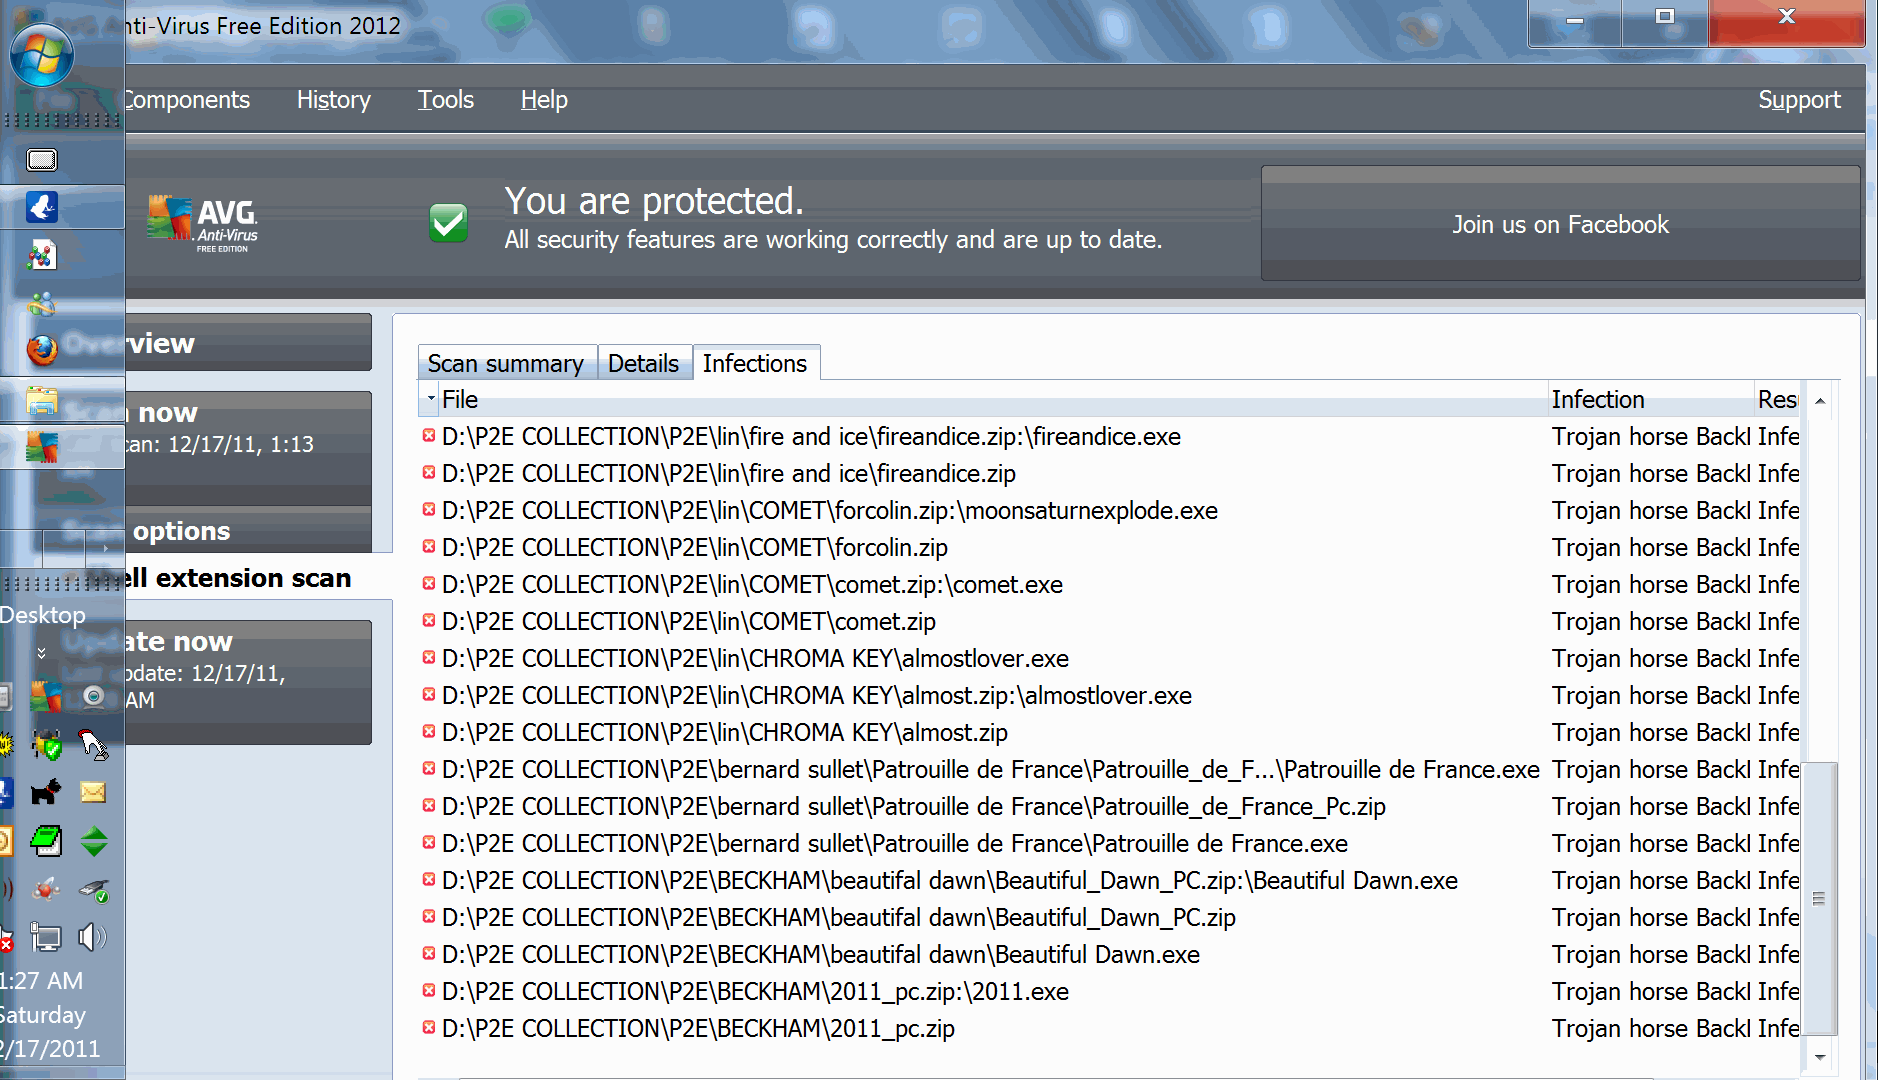
Task: Click the webcam icon in system tray
Action: click(93, 696)
